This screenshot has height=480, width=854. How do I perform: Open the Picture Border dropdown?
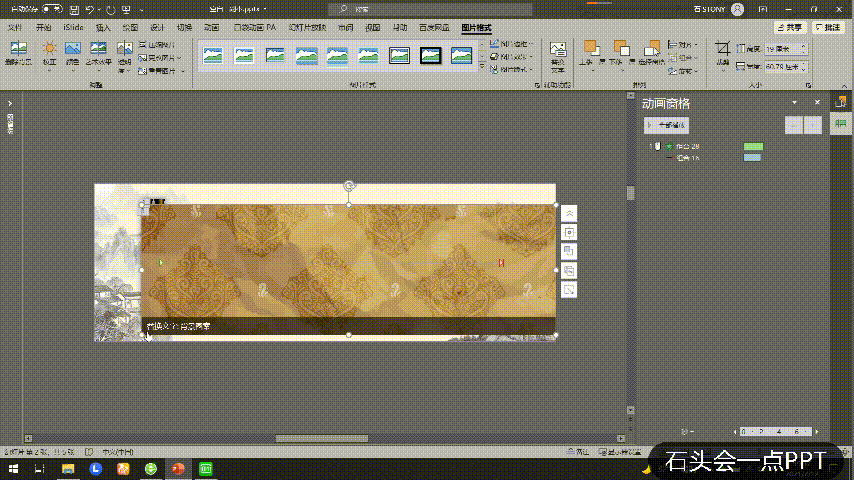click(x=511, y=44)
